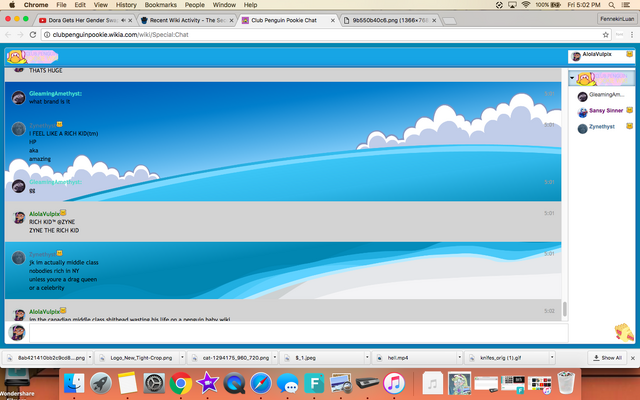Open the FennekinLuan Chrome profile button
Image resolution: width=640 pixels, height=400 pixels.
617,19
